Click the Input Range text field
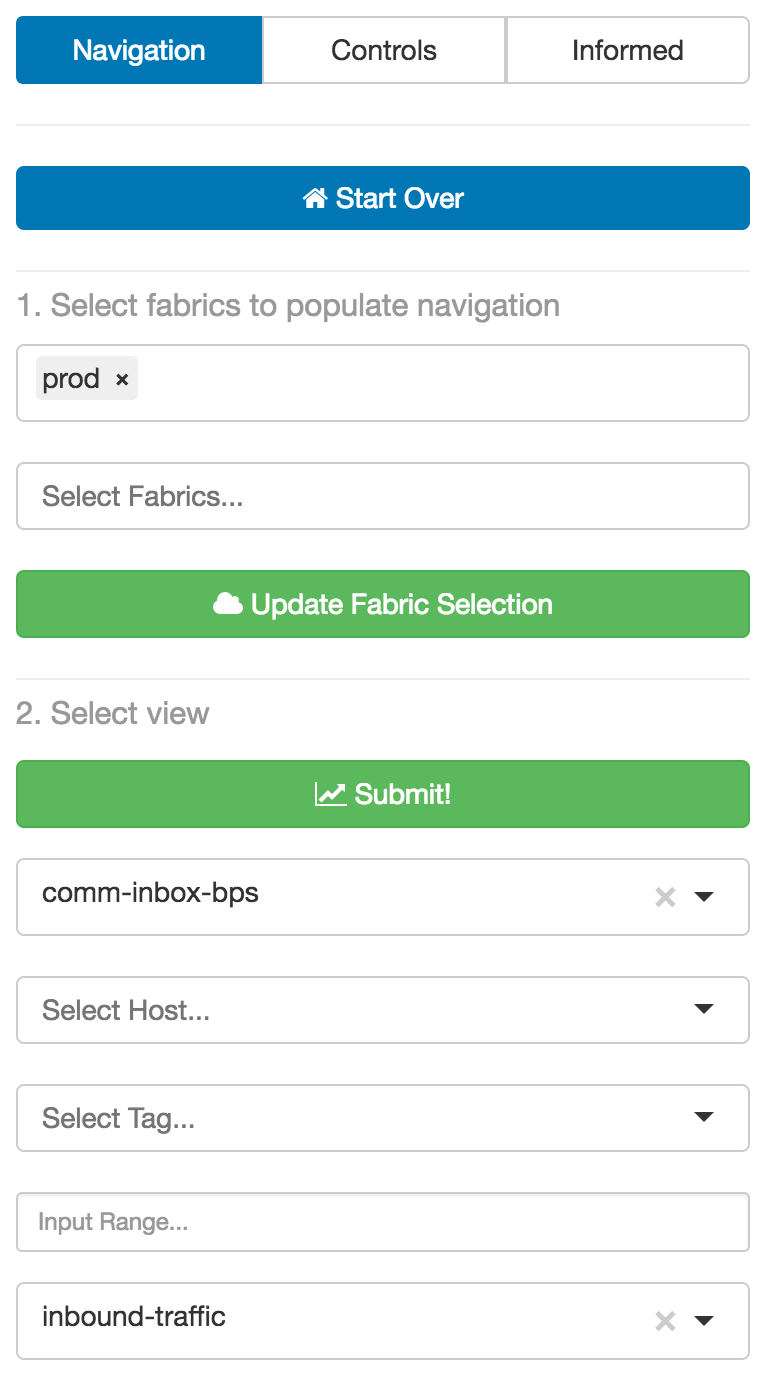 [382, 1222]
